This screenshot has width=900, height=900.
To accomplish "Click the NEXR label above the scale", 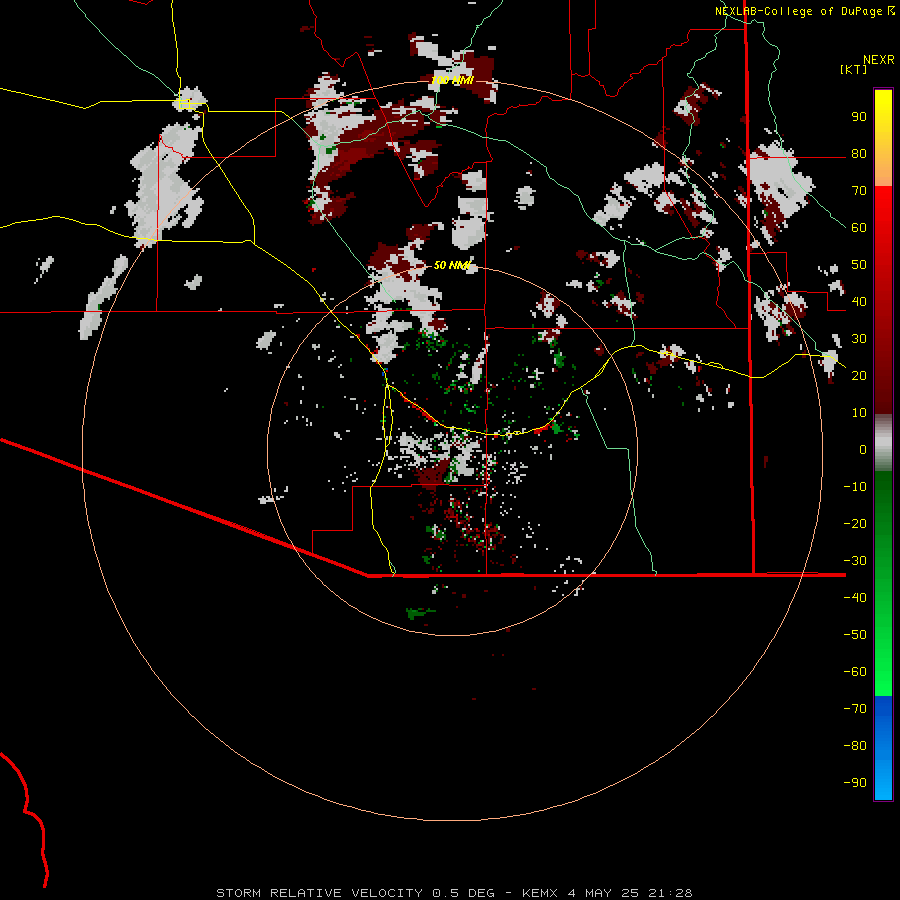I will 878,60.
